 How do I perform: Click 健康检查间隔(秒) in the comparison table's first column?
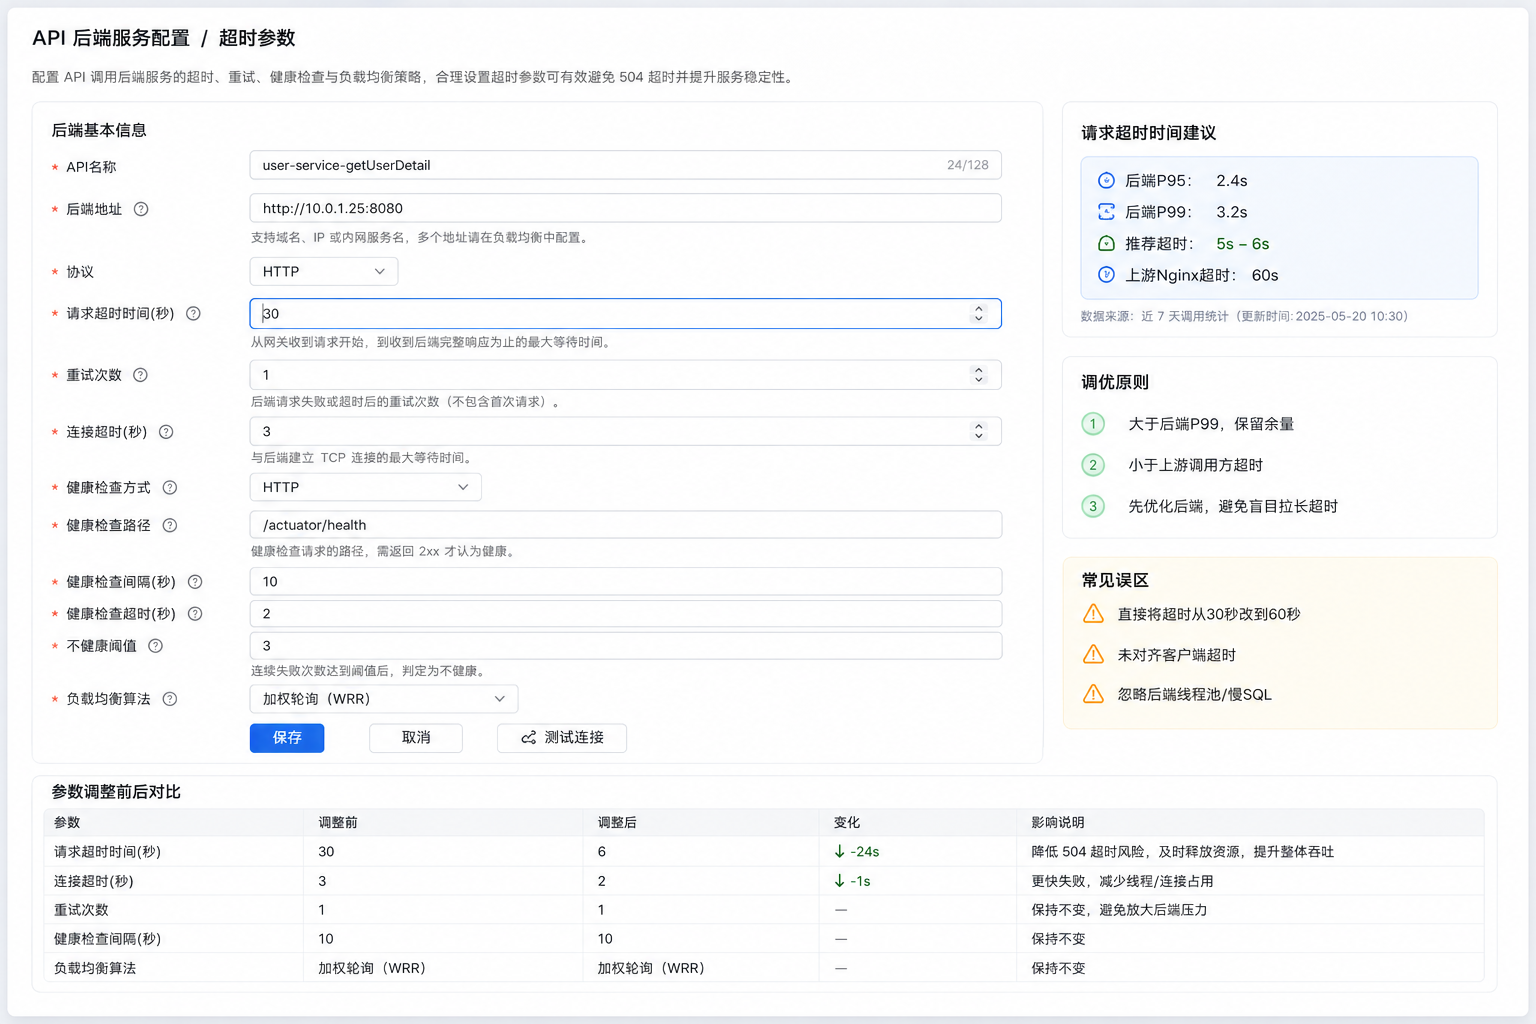pyautogui.click(x=107, y=939)
